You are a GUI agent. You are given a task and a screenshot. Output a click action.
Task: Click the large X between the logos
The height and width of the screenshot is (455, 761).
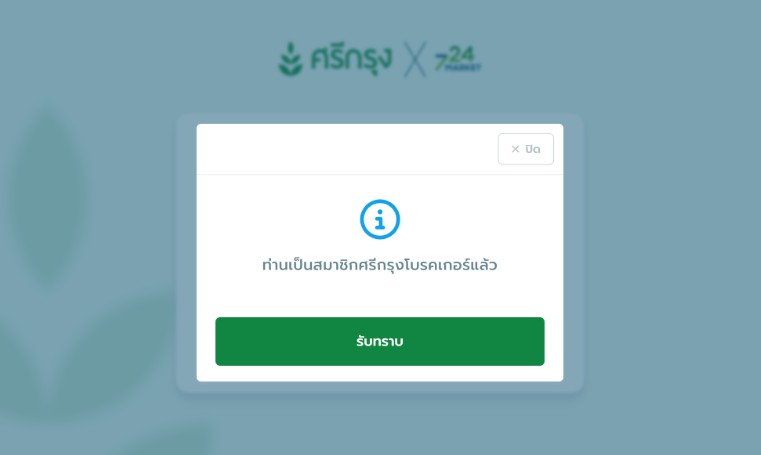415,60
